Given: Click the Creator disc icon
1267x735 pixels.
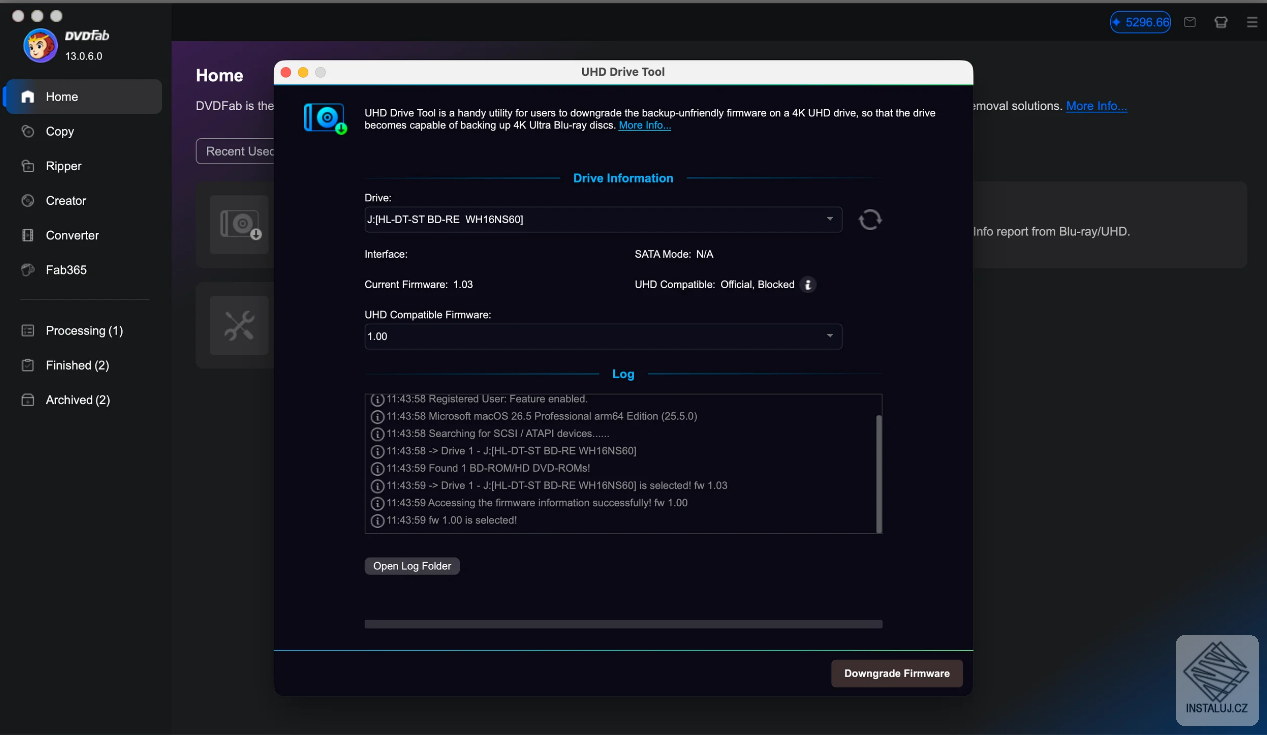Looking at the screenshot, I should coord(28,201).
